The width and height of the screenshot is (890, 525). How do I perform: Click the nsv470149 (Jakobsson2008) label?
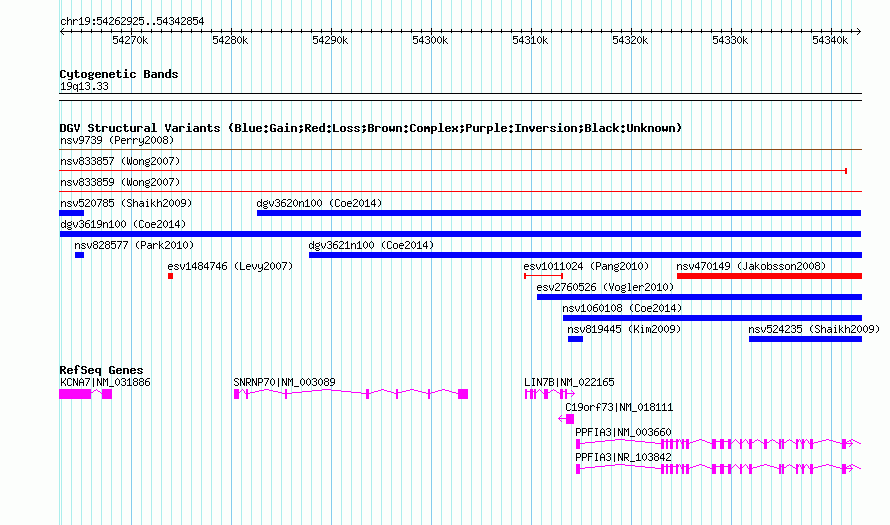coord(751,266)
